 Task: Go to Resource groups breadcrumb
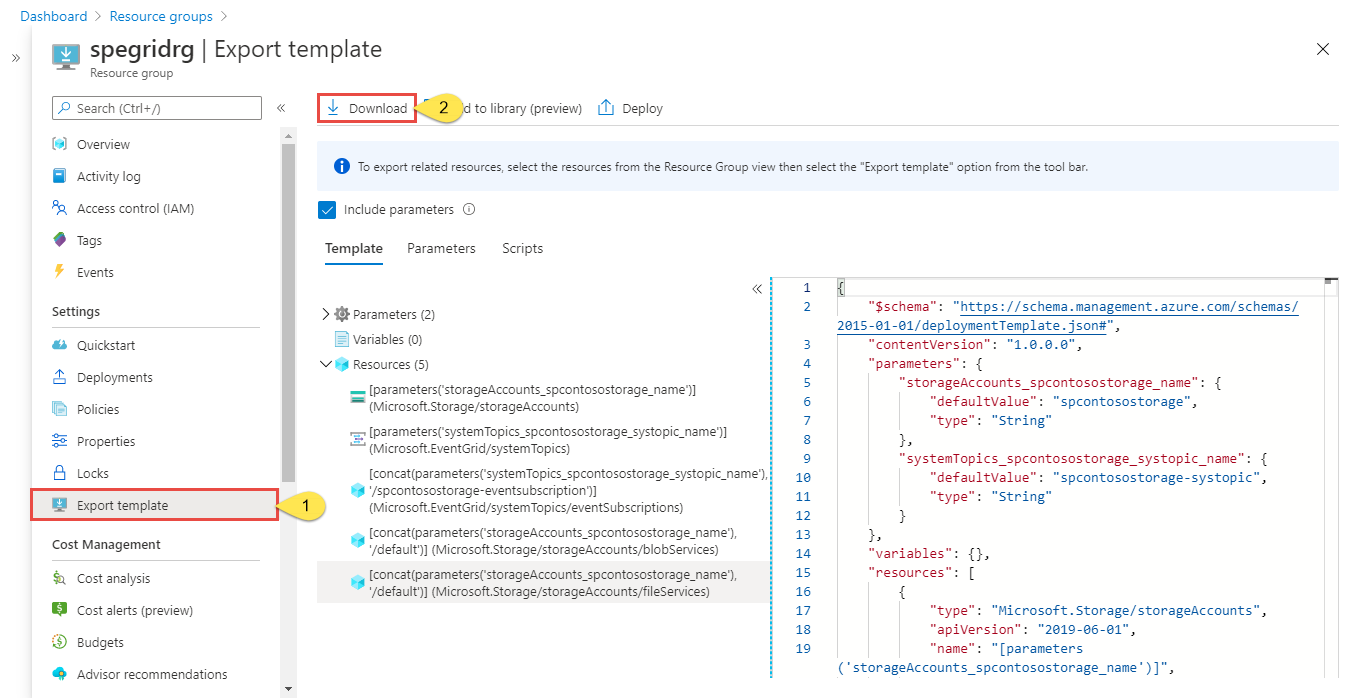coord(161,16)
